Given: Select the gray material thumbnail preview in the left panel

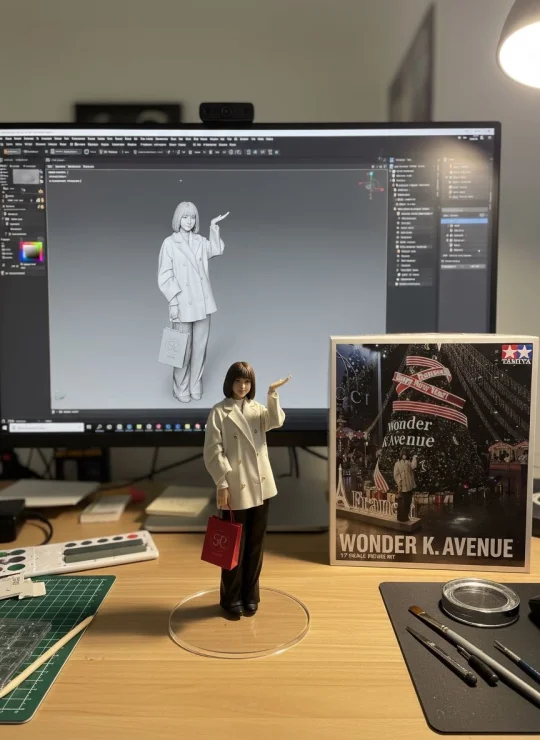Looking at the screenshot, I should [26, 177].
